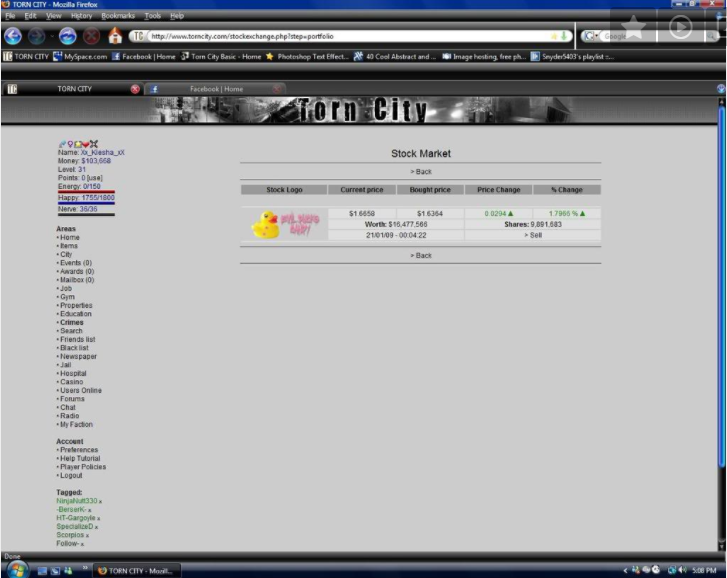This screenshot has height=578, width=727.
Task: Click the top Back link in Stock Market
Action: tap(421, 171)
